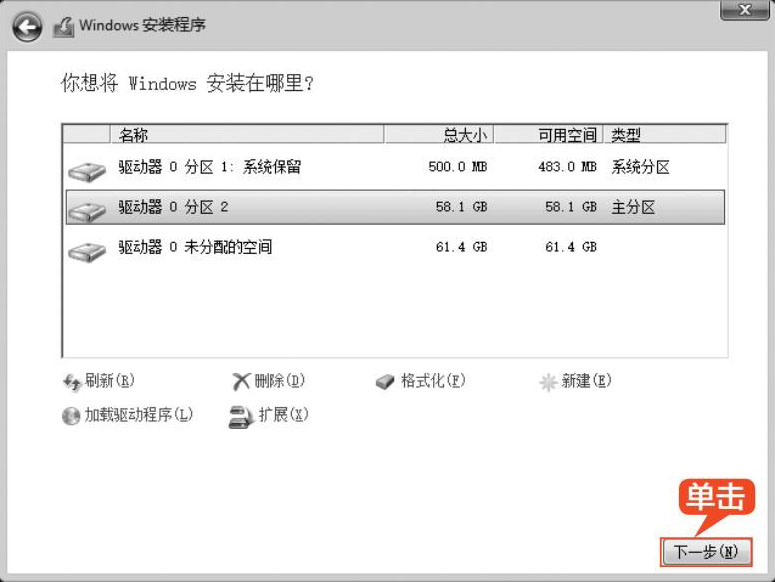Select row 驱动器 0 分区 2
Image resolution: width=775 pixels, height=582 pixels.
click(395, 207)
